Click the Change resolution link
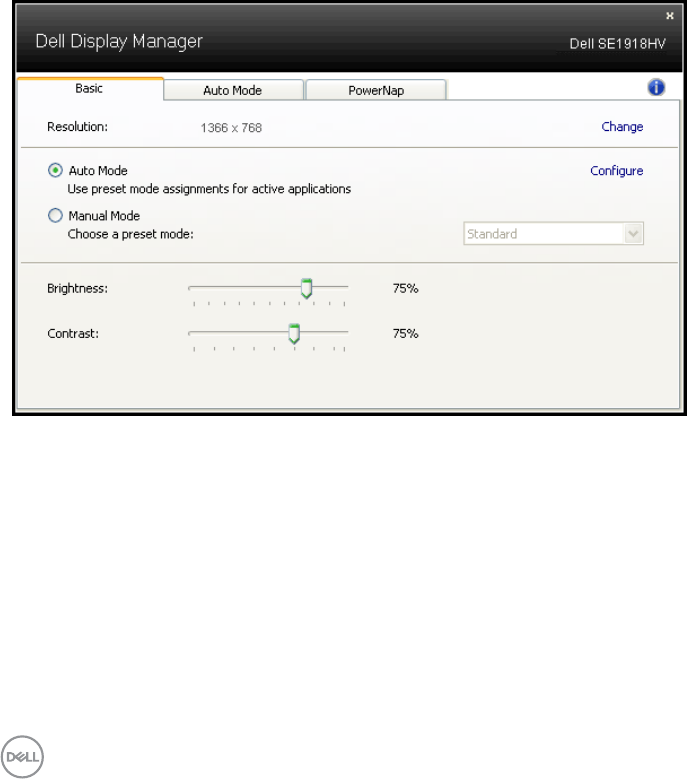The width and height of the screenshot is (687, 779). click(x=622, y=127)
